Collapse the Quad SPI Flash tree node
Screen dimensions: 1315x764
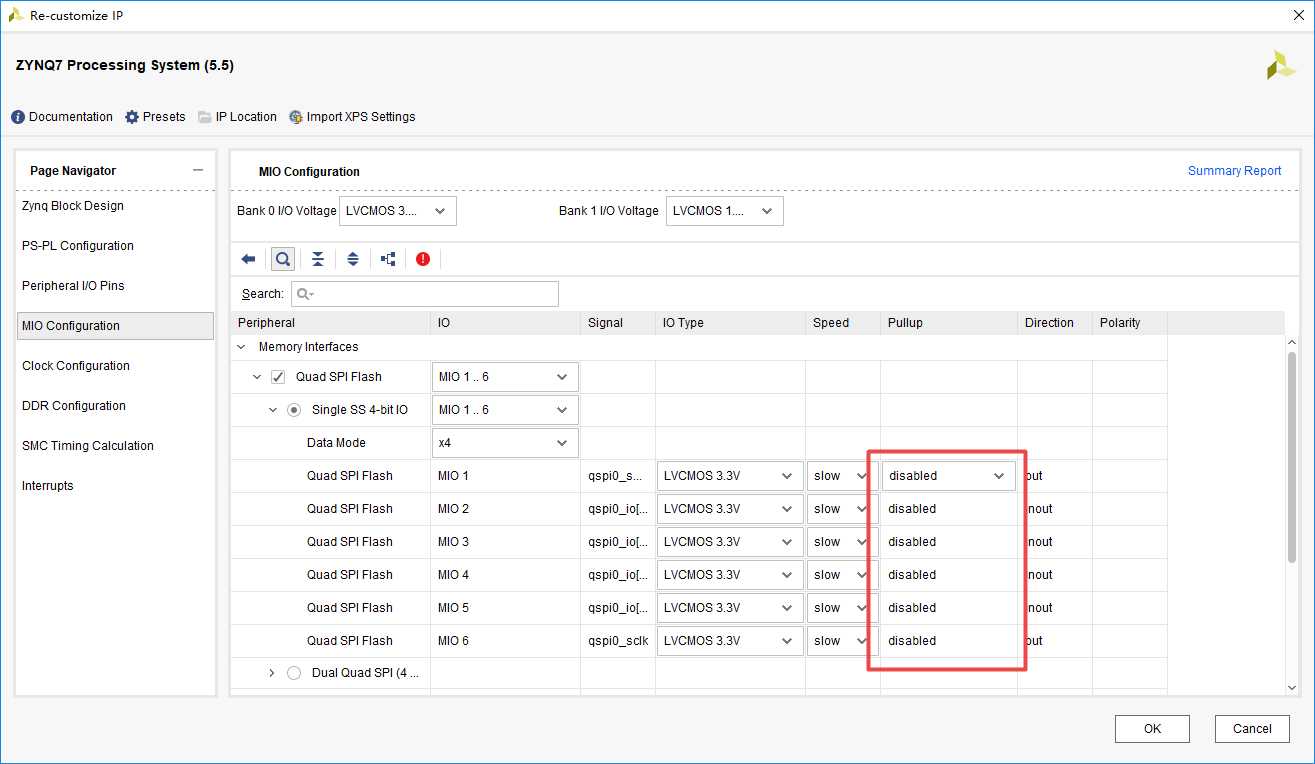tap(255, 377)
